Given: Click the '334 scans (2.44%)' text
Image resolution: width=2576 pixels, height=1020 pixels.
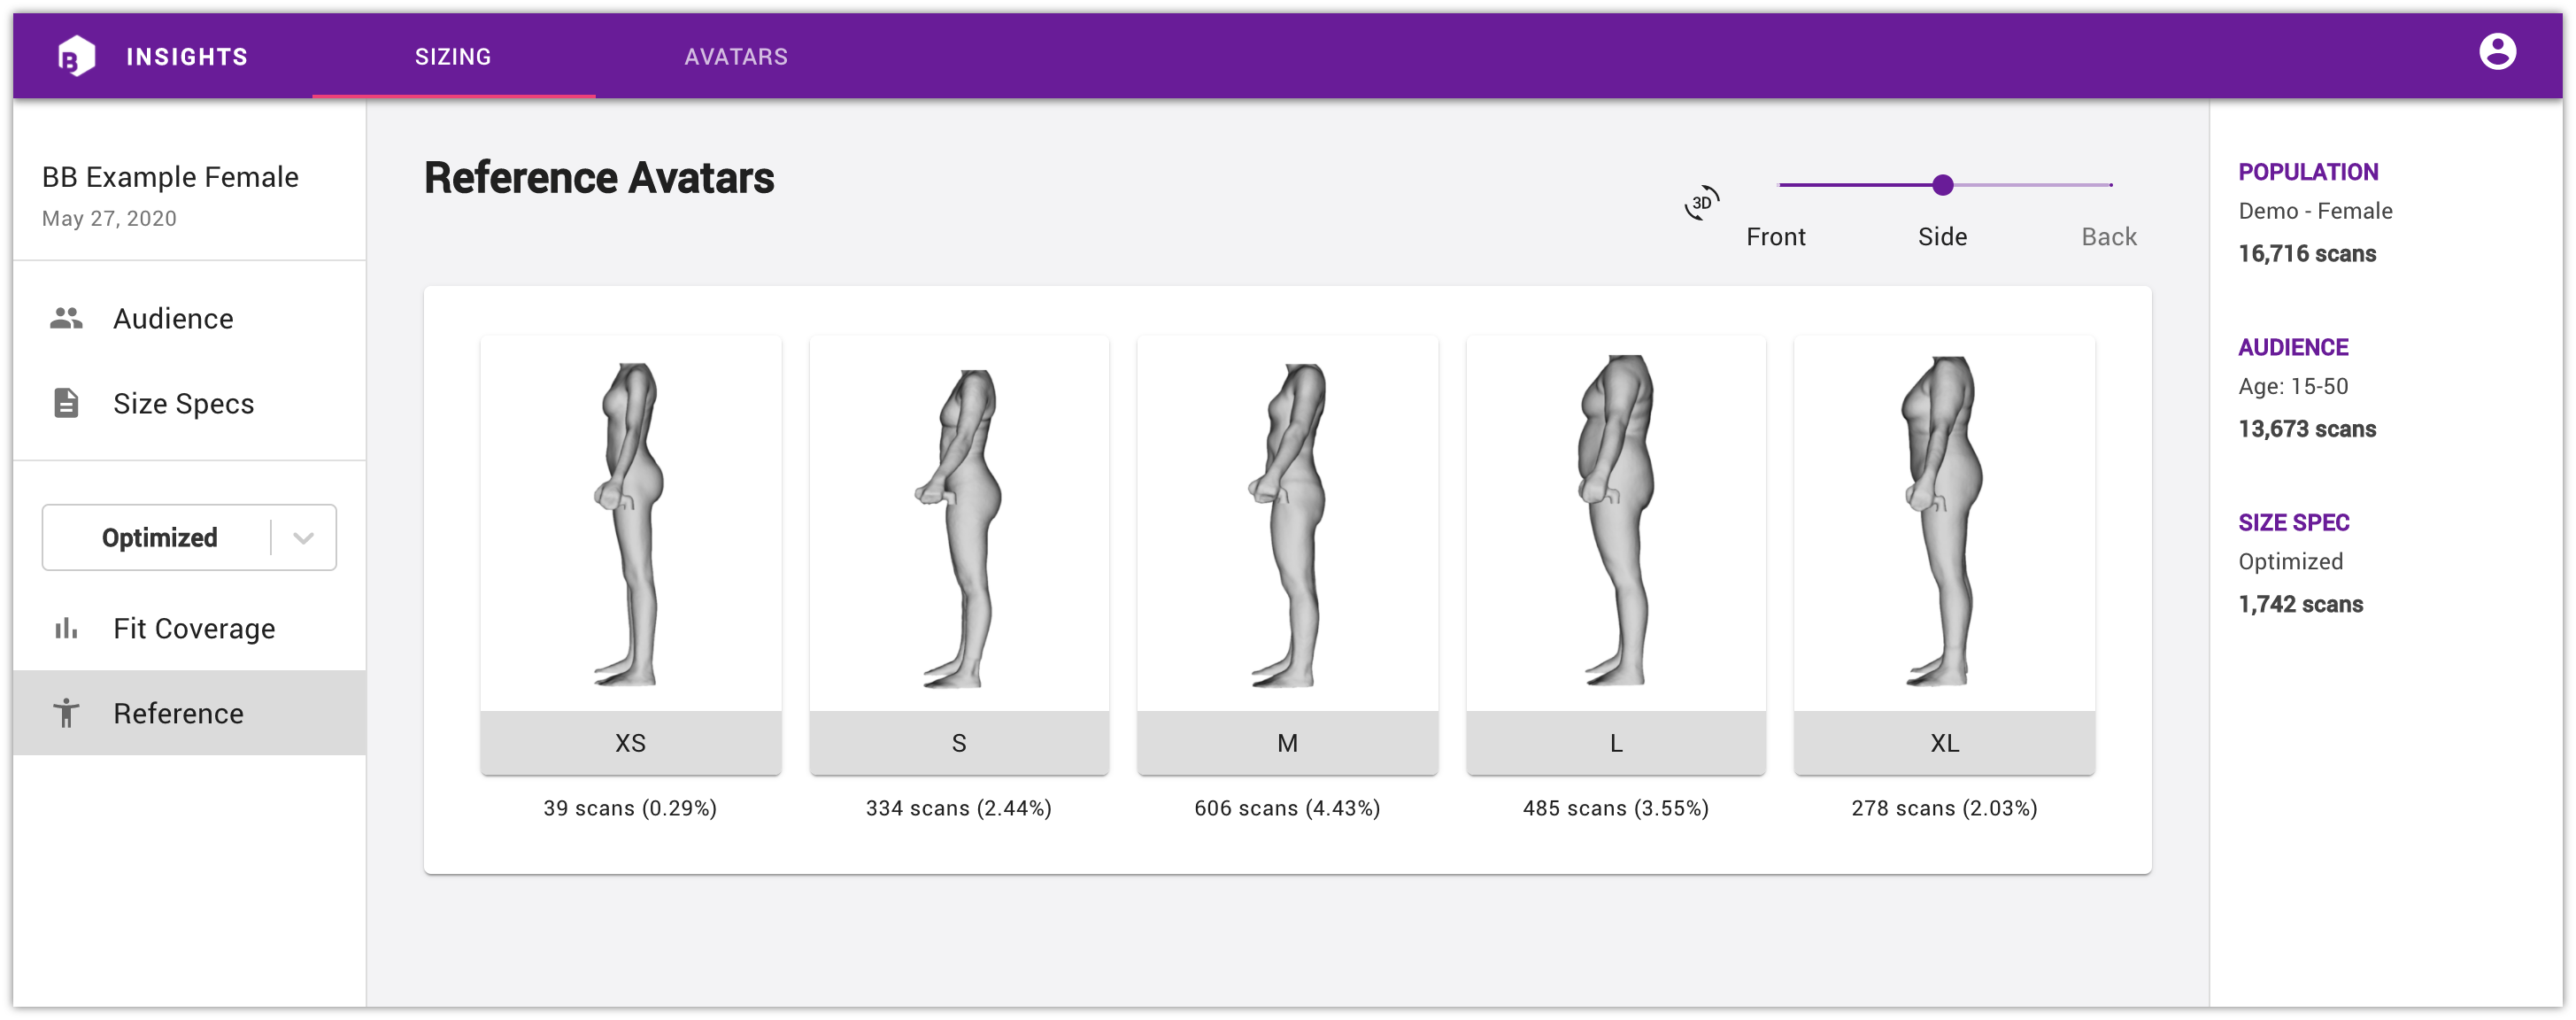Looking at the screenshot, I should click(x=959, y=808).
